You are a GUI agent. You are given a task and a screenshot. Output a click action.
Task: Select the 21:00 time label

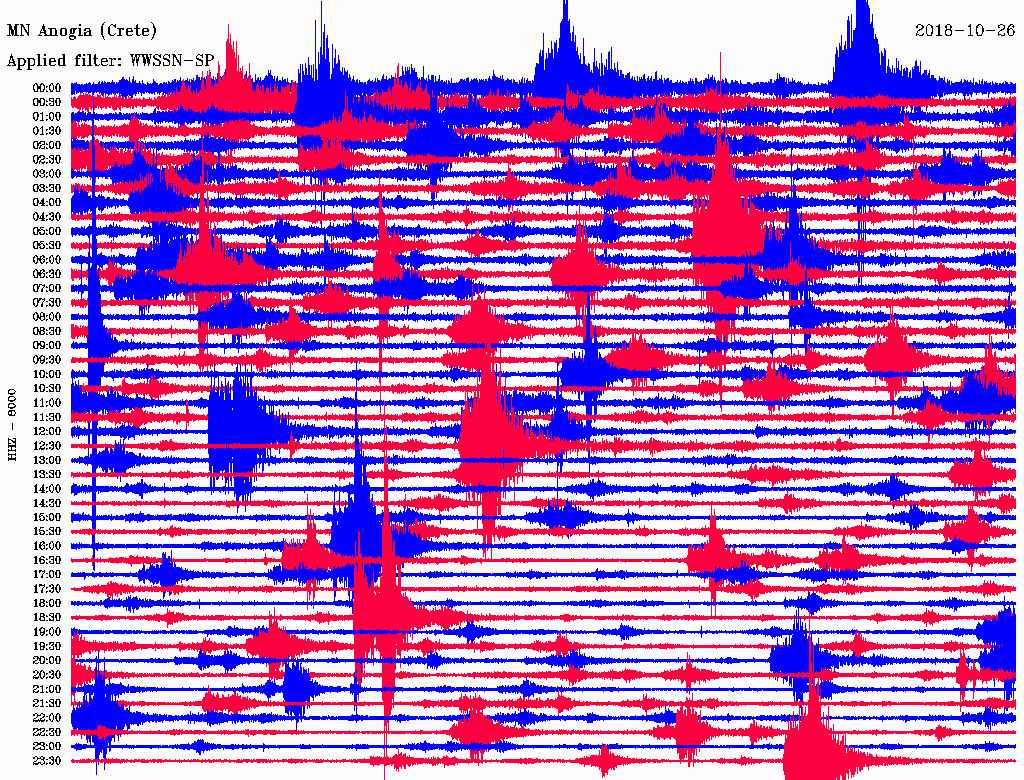47,689
